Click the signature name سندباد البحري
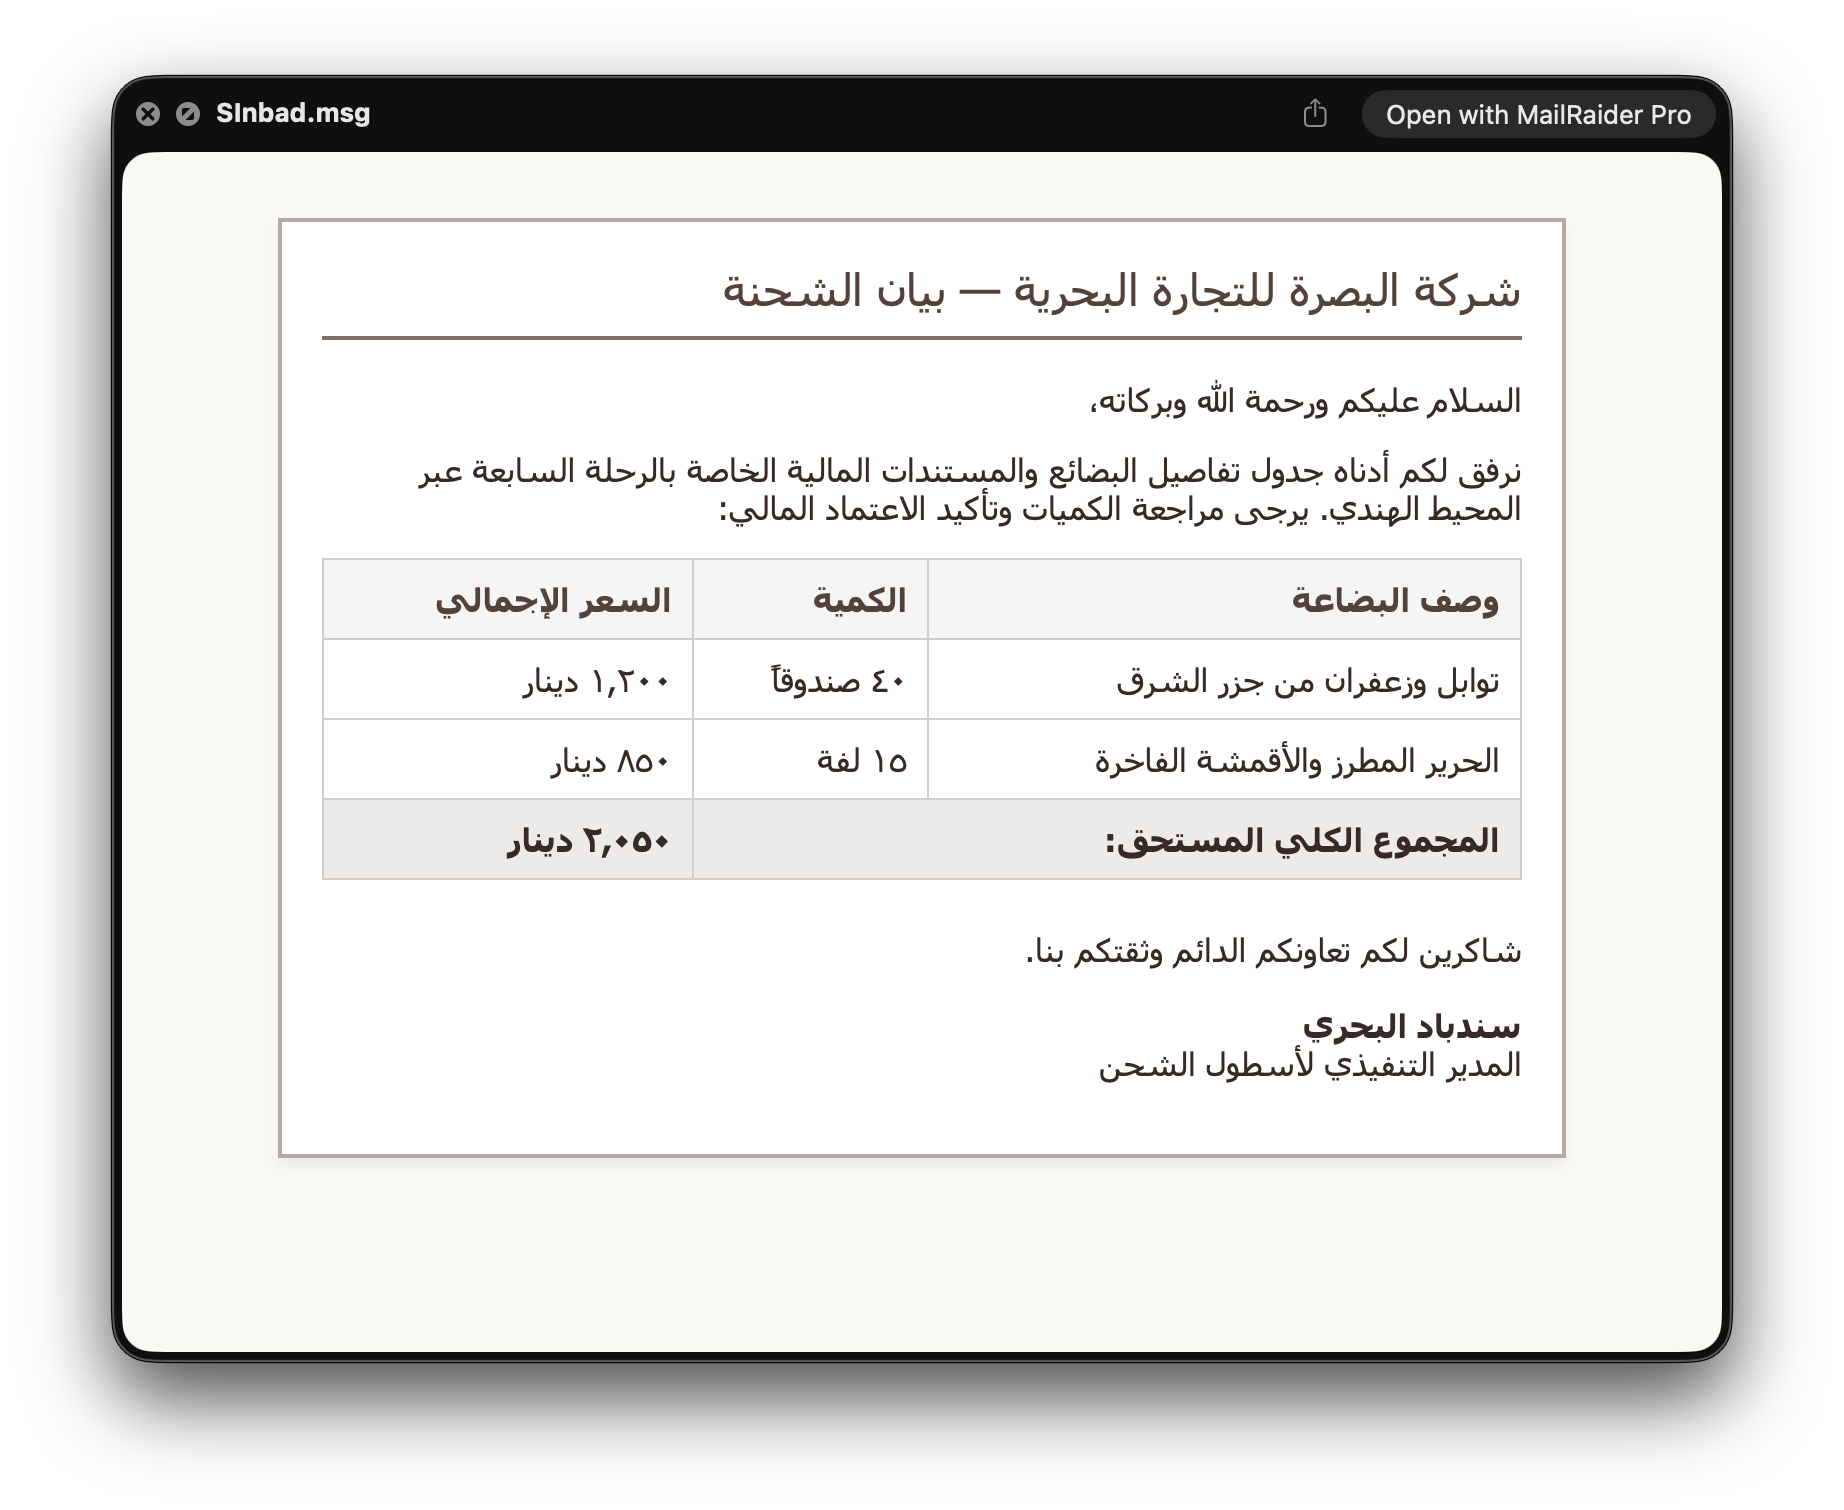The width and height of the screenshot is (1844, 1510). [x=1411, y=1026]
